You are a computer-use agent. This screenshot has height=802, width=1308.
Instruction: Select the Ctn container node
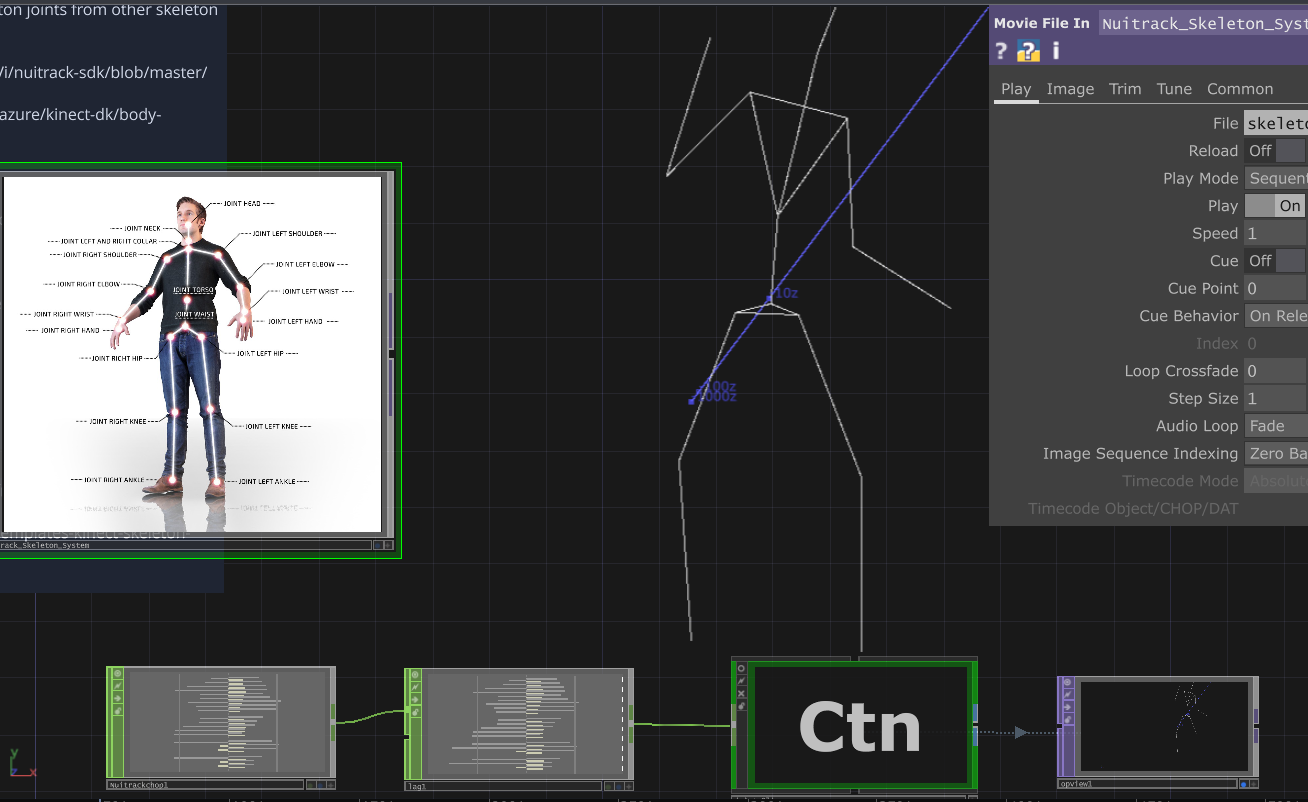(x=860, y=725)
